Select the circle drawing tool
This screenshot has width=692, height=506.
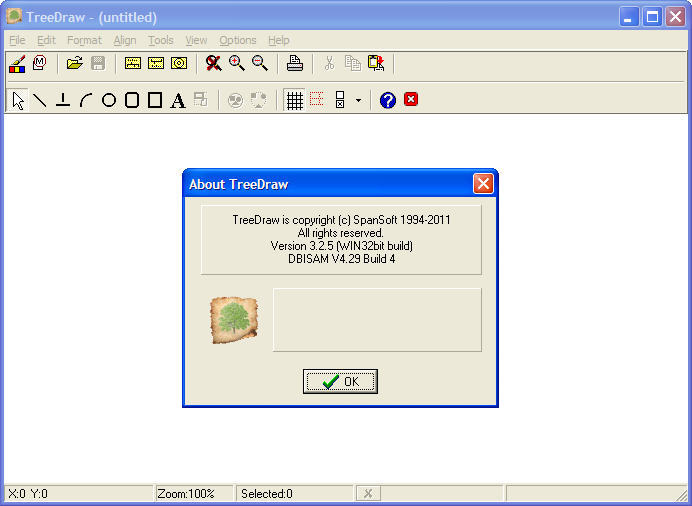tap(109, 100)
